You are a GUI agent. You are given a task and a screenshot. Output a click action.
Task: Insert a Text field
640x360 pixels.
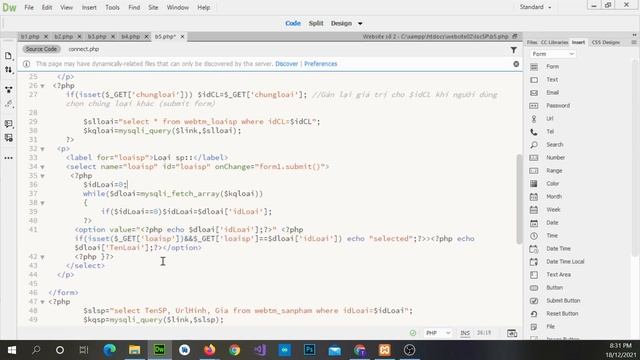pyautogui.click(x=552, y=80)
